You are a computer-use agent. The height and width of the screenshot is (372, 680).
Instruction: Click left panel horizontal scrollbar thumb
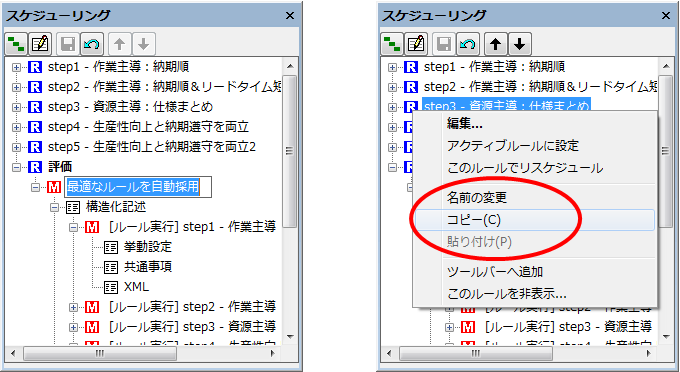pyautogui.click(x=100, y=353)
